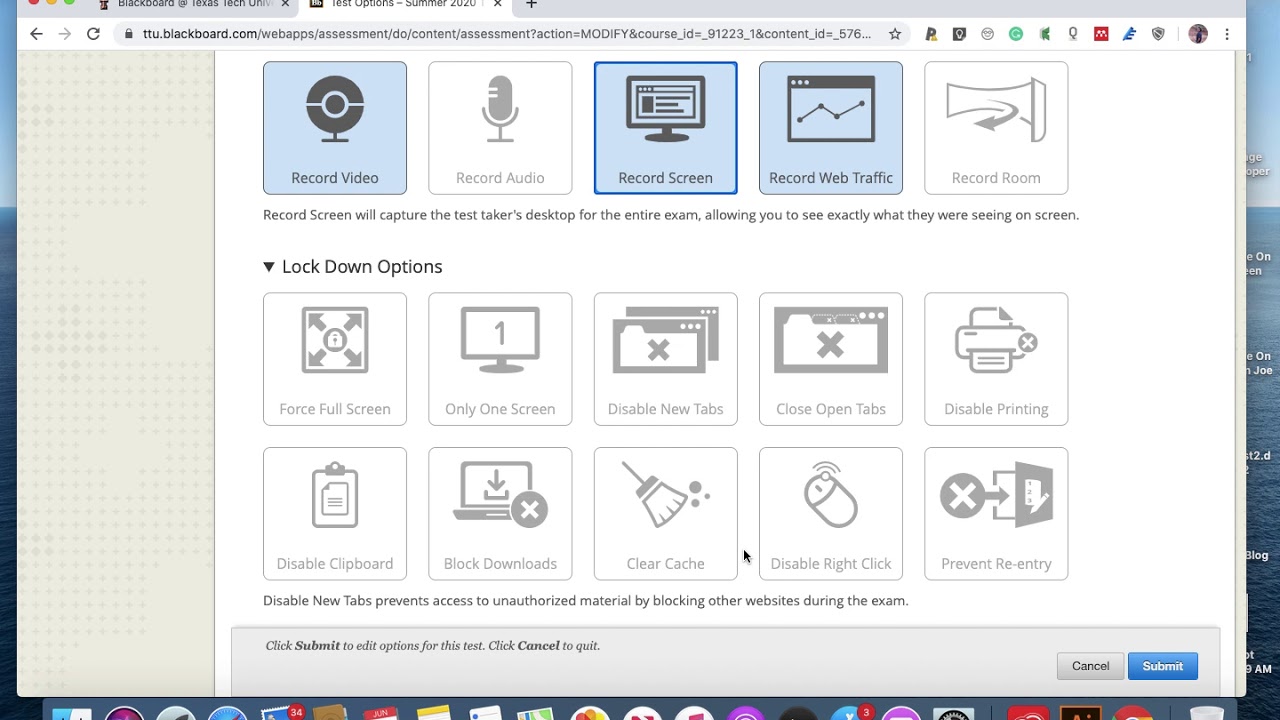Toggle the Record Video option

335,128
